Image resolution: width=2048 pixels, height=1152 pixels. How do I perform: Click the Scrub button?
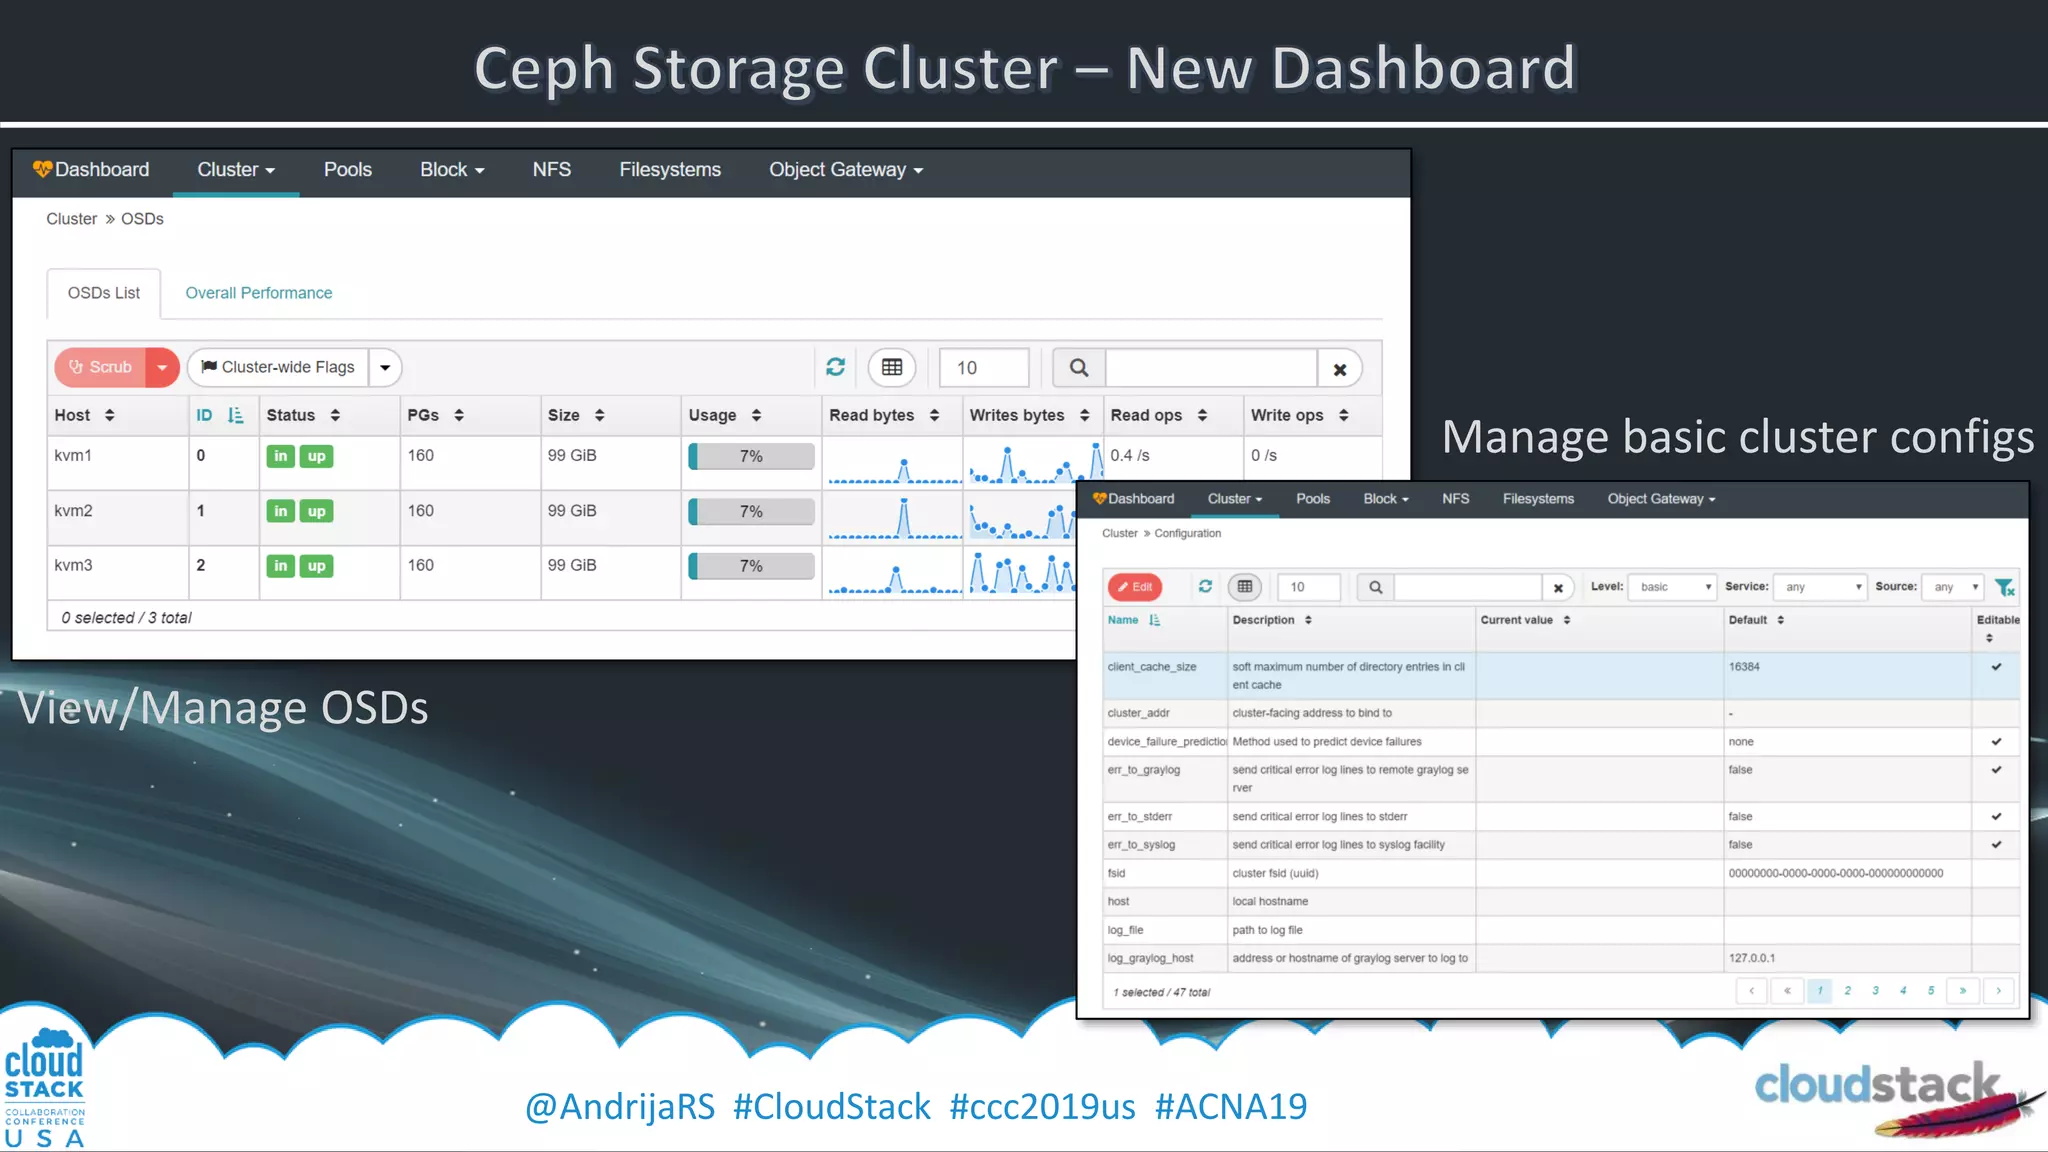click(x=101, y=367)
